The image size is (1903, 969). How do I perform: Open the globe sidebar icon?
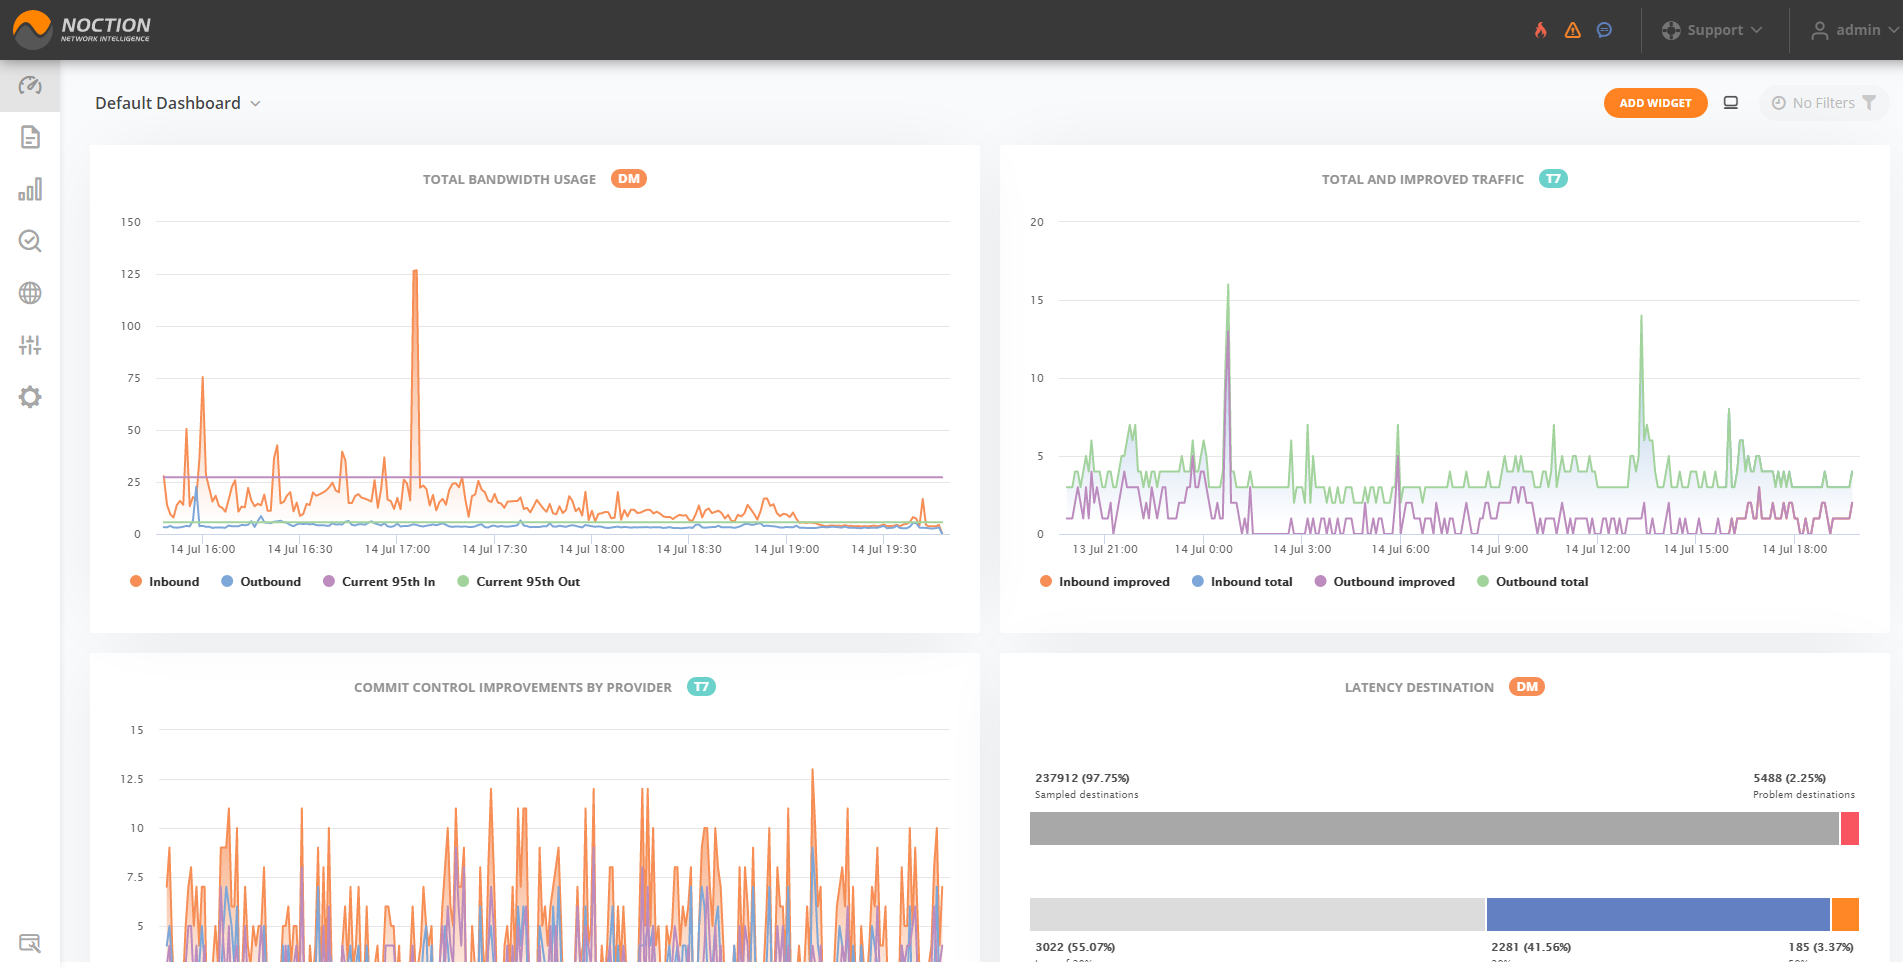click(30, 293)
